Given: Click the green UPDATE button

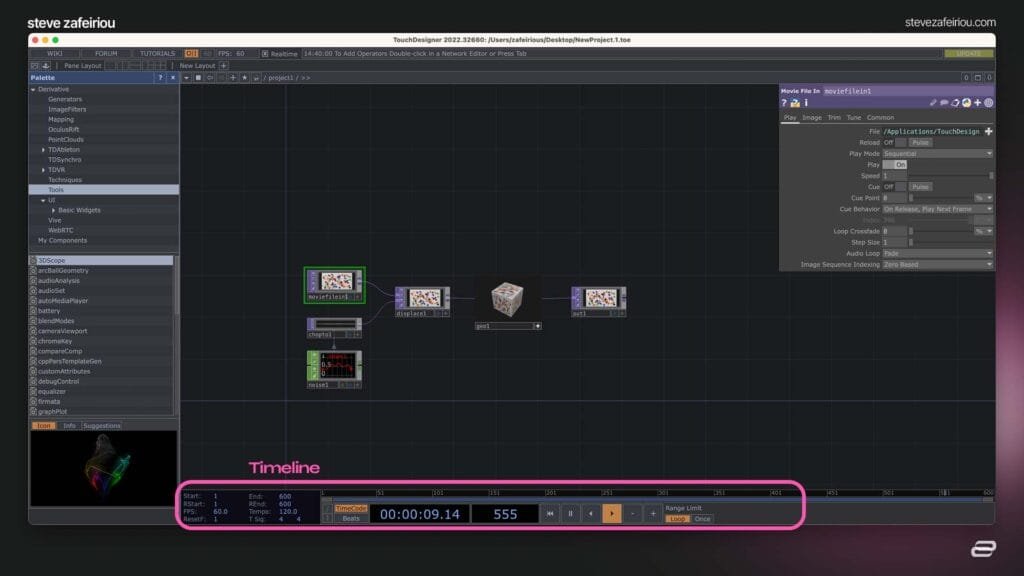Looking at the screenshot, I should point(968,54).
